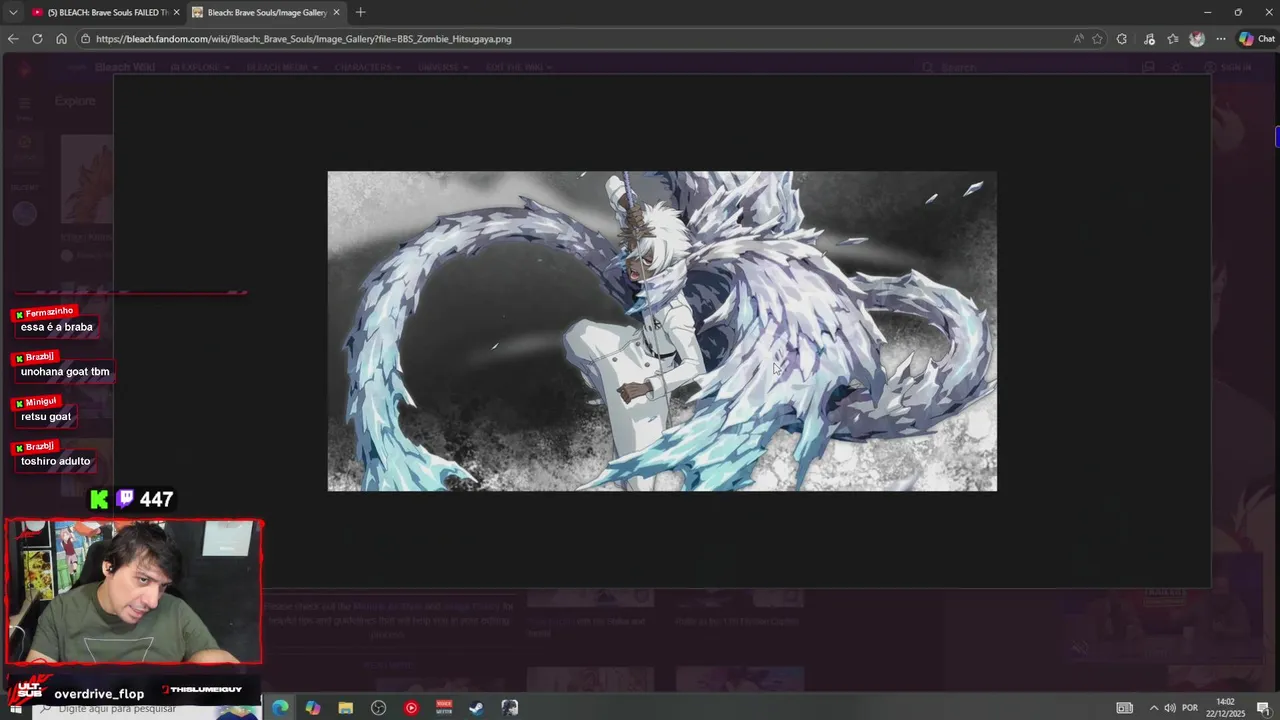Click the Windows Start button

point(15,708)
